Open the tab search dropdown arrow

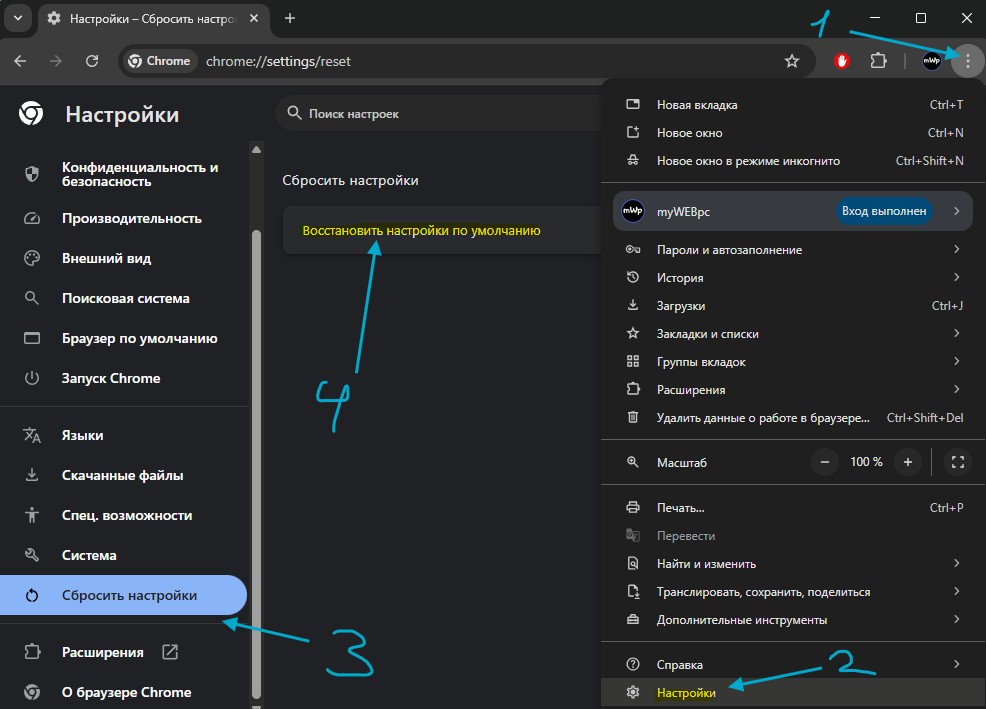click(x=18, y=18)
